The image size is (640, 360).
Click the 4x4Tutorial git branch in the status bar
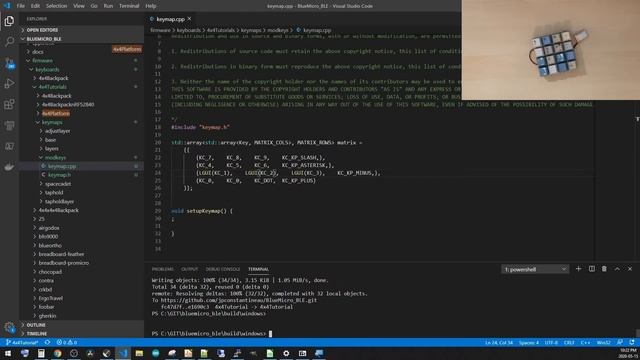click(22, 342)
